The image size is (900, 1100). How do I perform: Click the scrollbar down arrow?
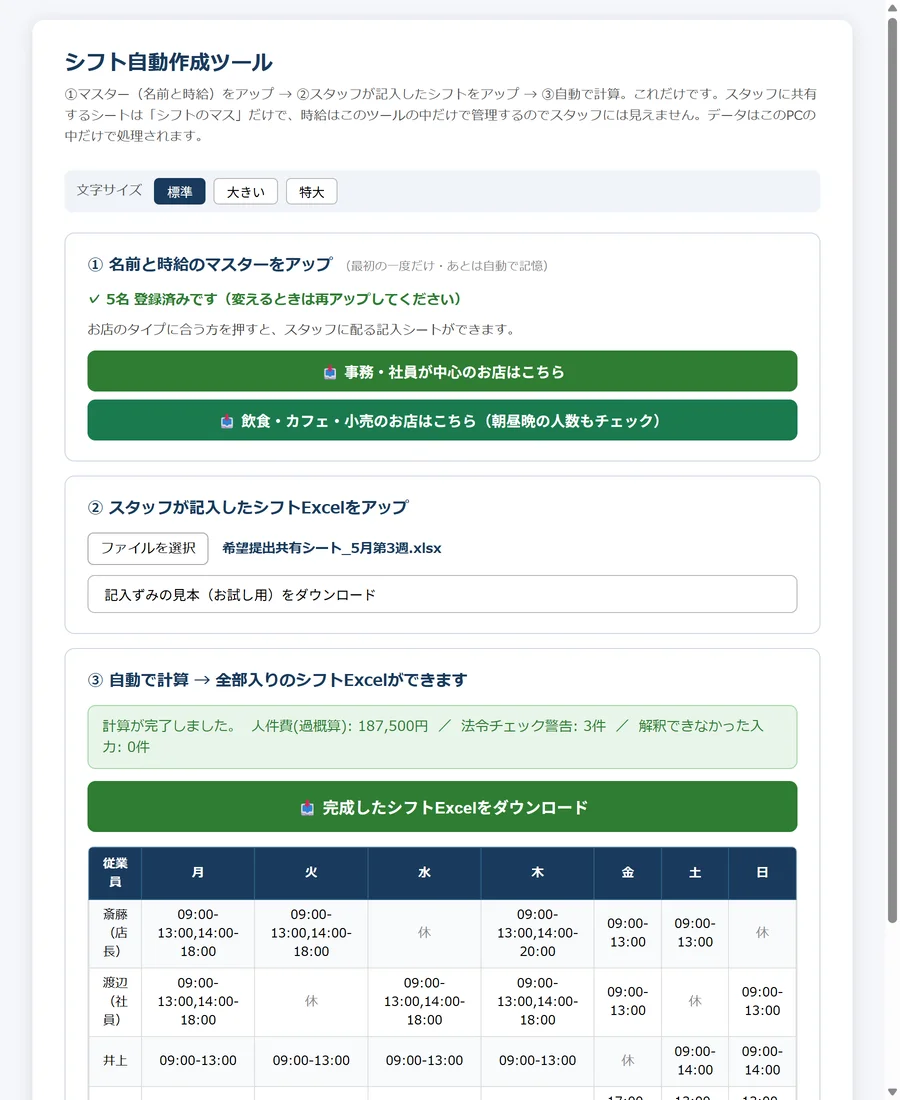(892, 1092)
